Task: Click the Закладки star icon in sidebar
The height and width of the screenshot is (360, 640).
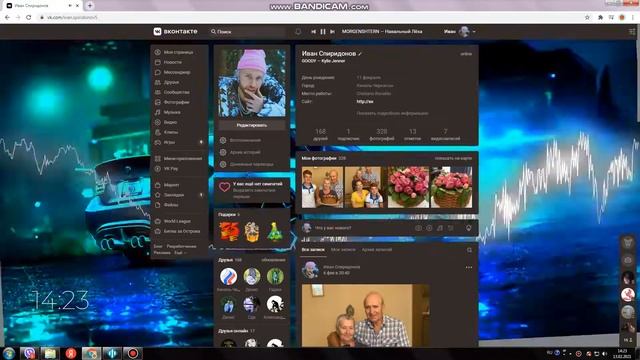Action: click(x=158, y=195)
